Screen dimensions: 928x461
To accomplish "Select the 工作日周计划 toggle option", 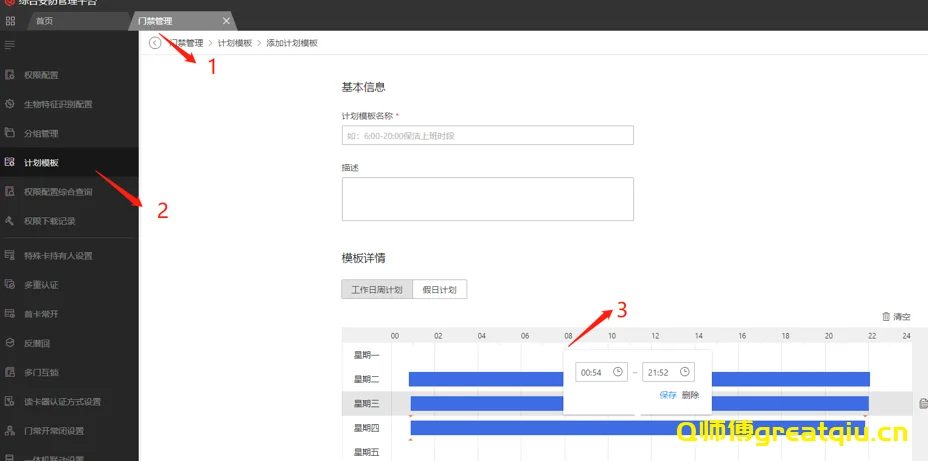I will (376, 290).
